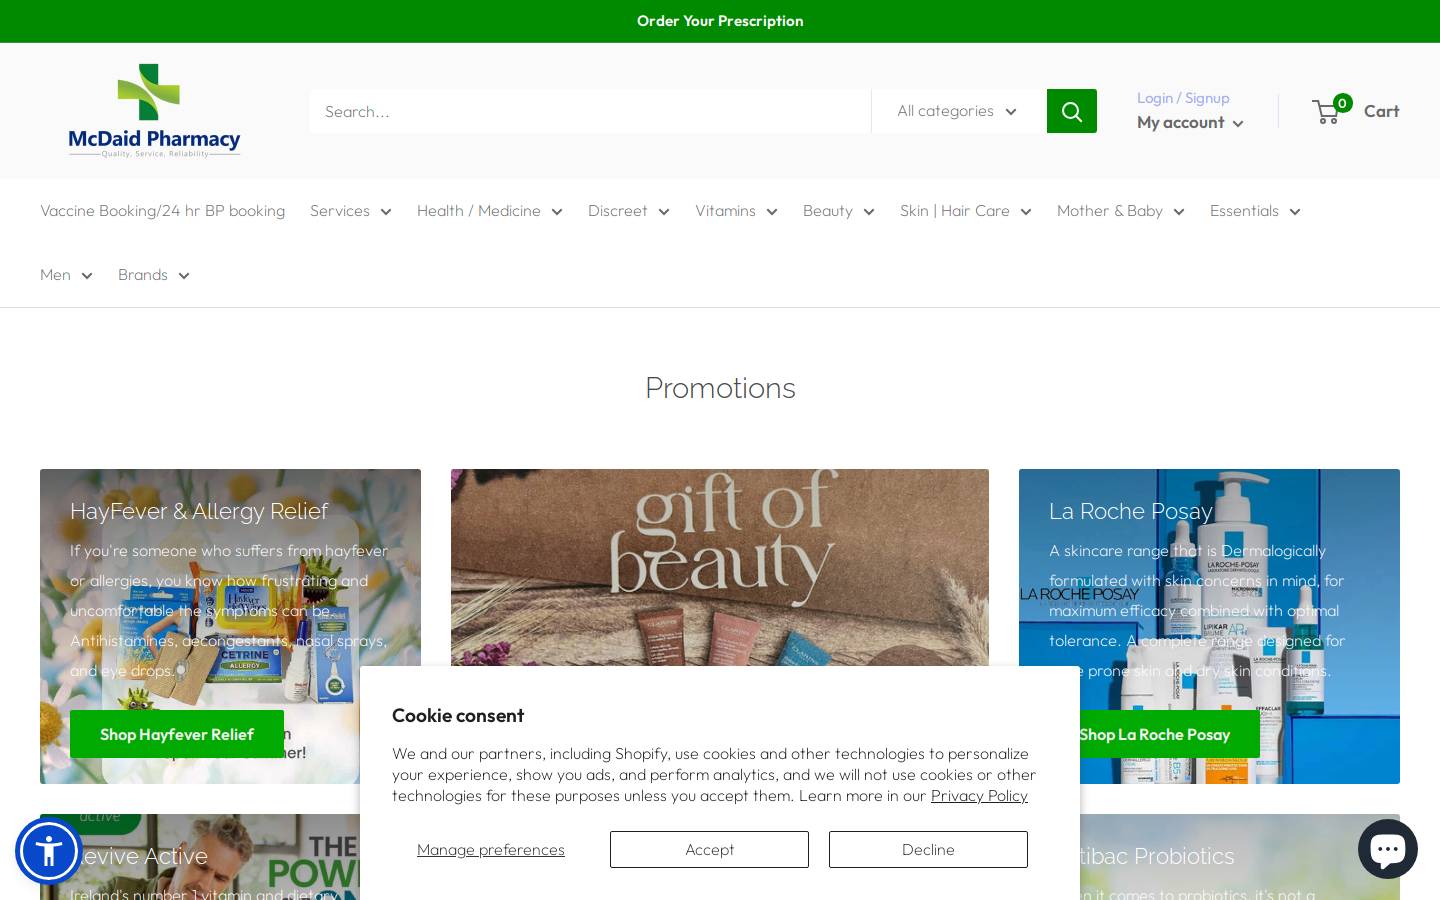Expand the Health / Medicine menu
Image resolution: width=1440 pixels, height=900 pixels.
coord(489,211)
